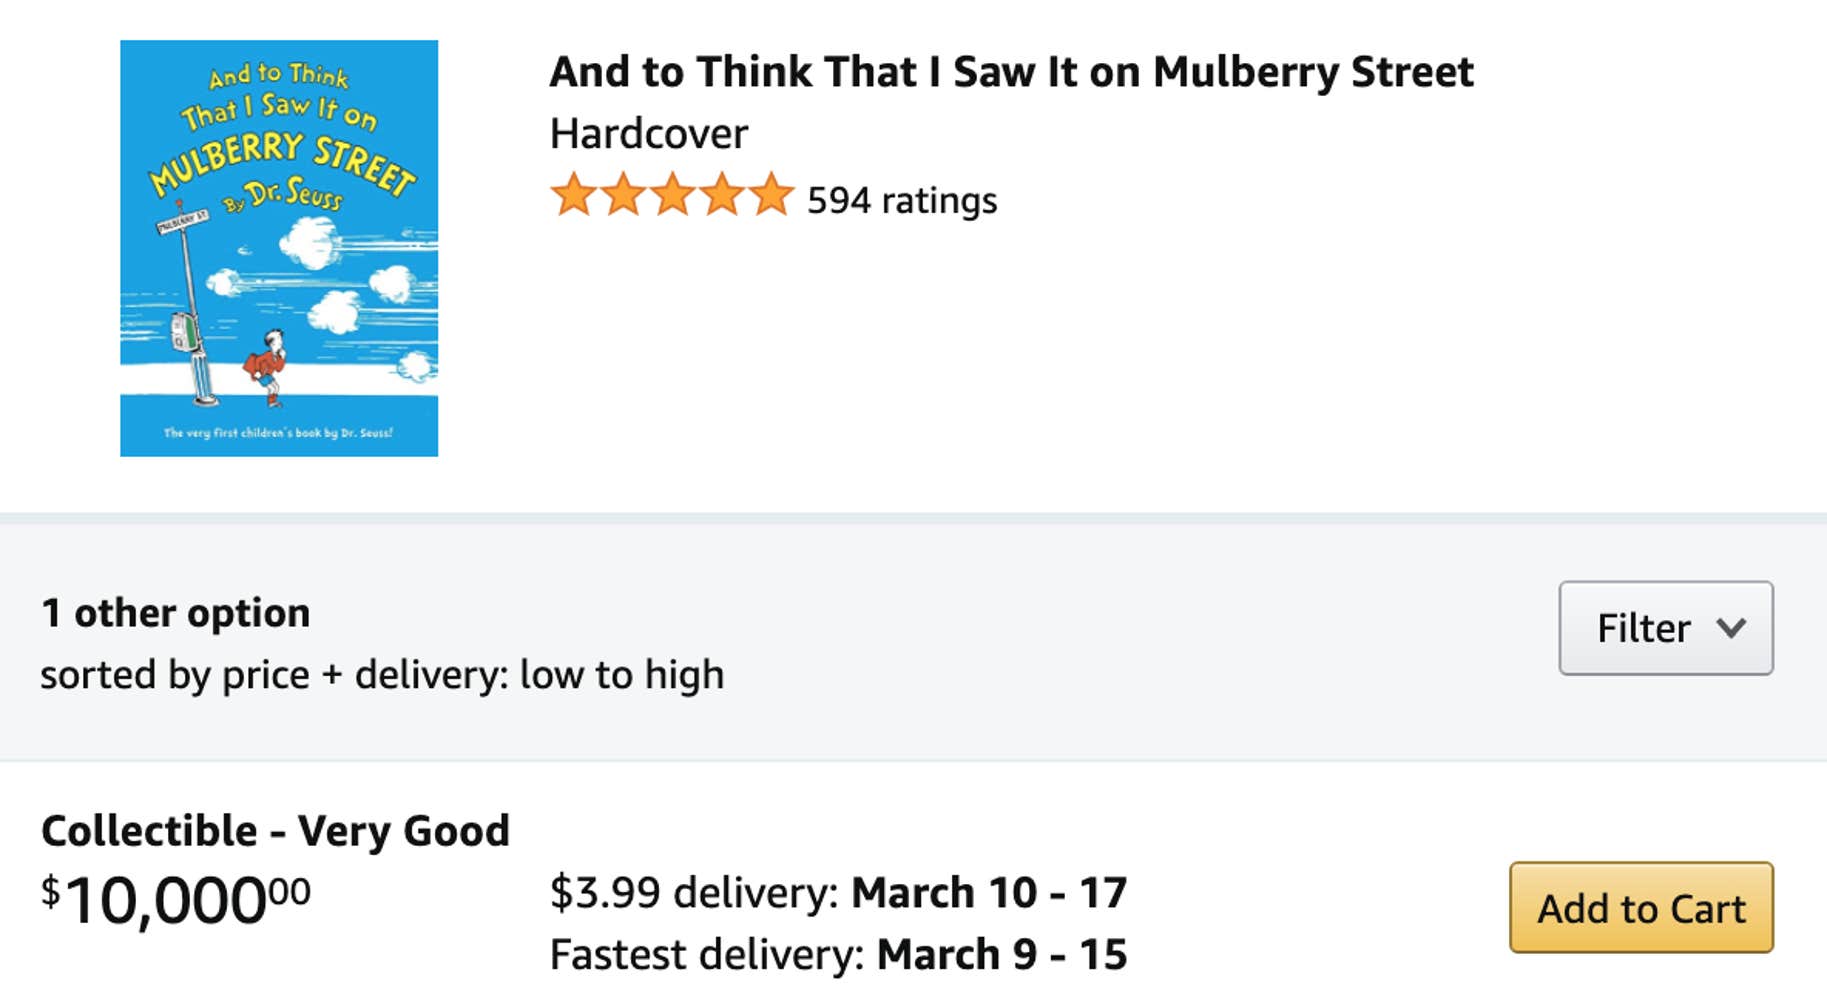This screenshot has width=1827, height=1000.
Task: Click the Mulberry Street book cover thumbnail
Action: [x=279, y=248]
